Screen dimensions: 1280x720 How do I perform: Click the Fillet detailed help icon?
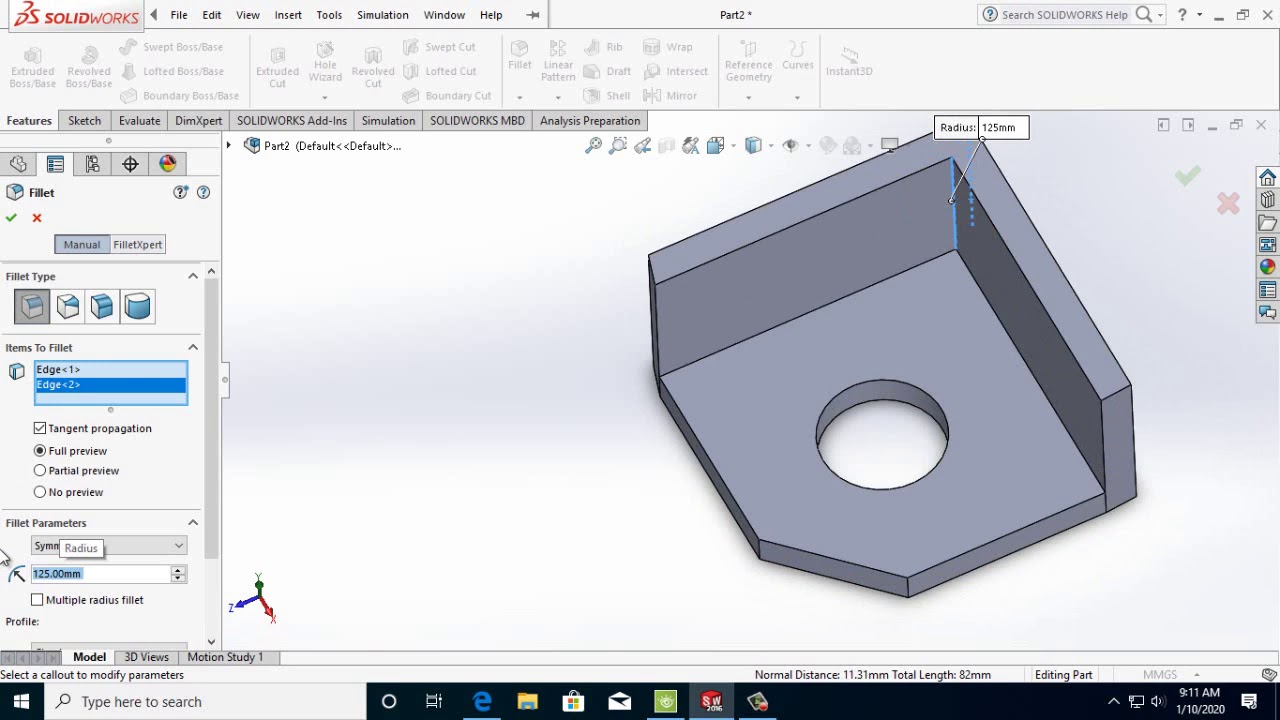pos(181,192)
